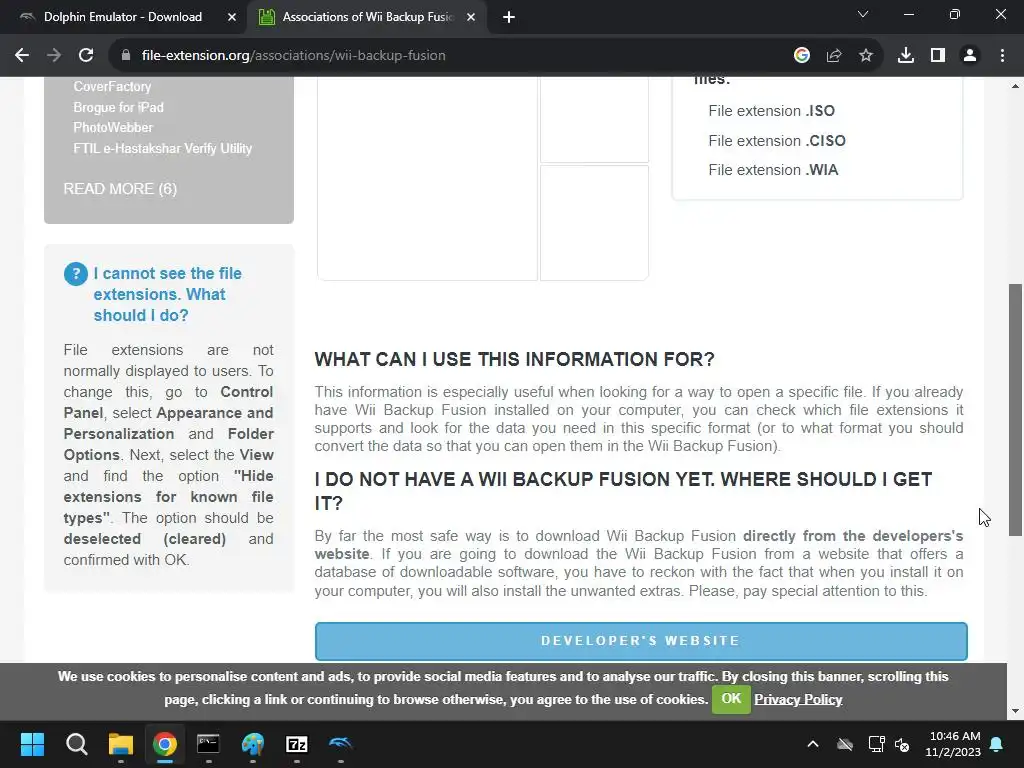
Task: View site security lock information
Action: [x=126, y=56]
